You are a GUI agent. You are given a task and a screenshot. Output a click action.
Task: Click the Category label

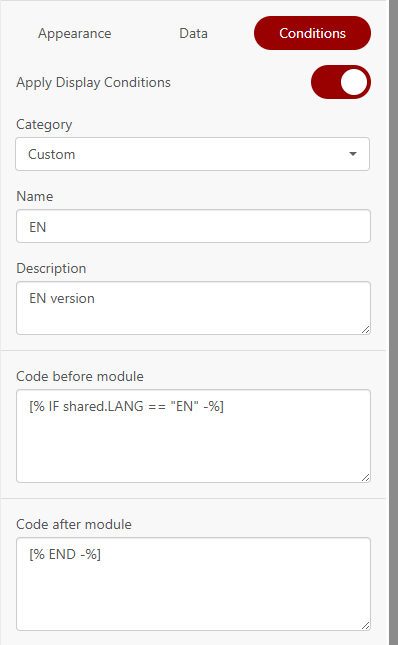tap(44, 125)
